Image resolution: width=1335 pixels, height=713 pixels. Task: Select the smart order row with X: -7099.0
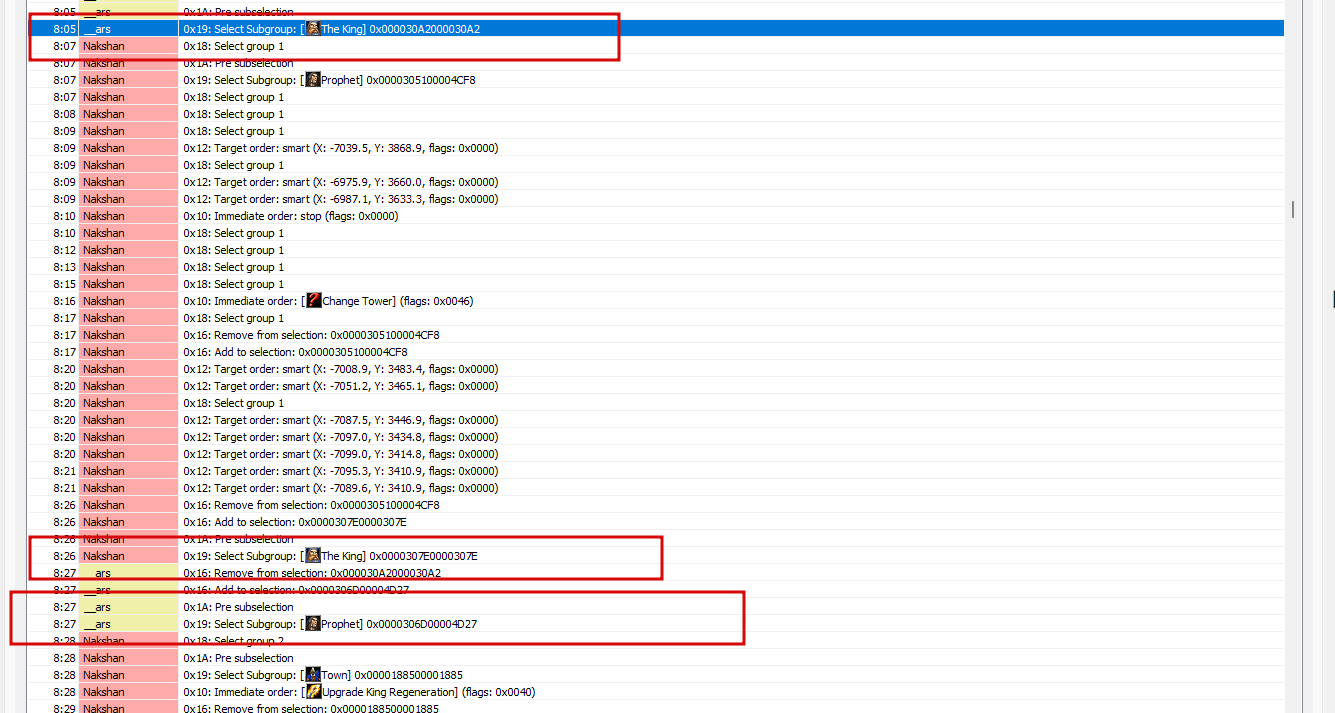pyautogui.click(x=656, y=454)
